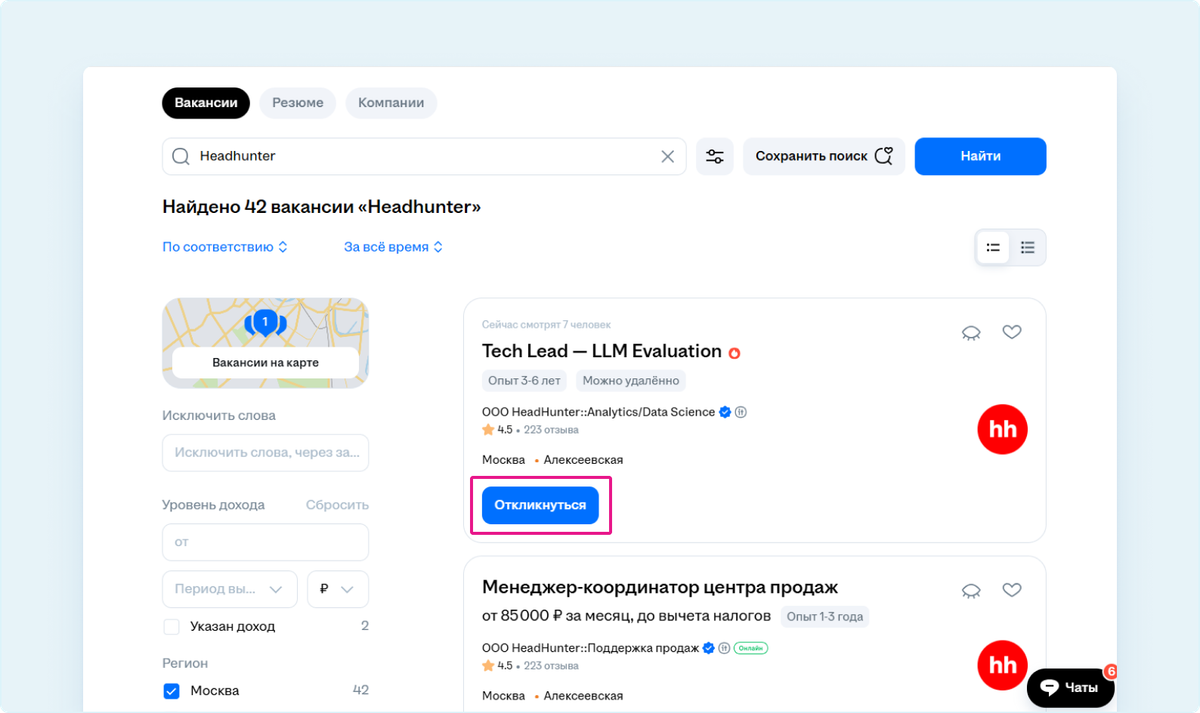Add Tech Lead vacancy to favorites

[1012, 332]
